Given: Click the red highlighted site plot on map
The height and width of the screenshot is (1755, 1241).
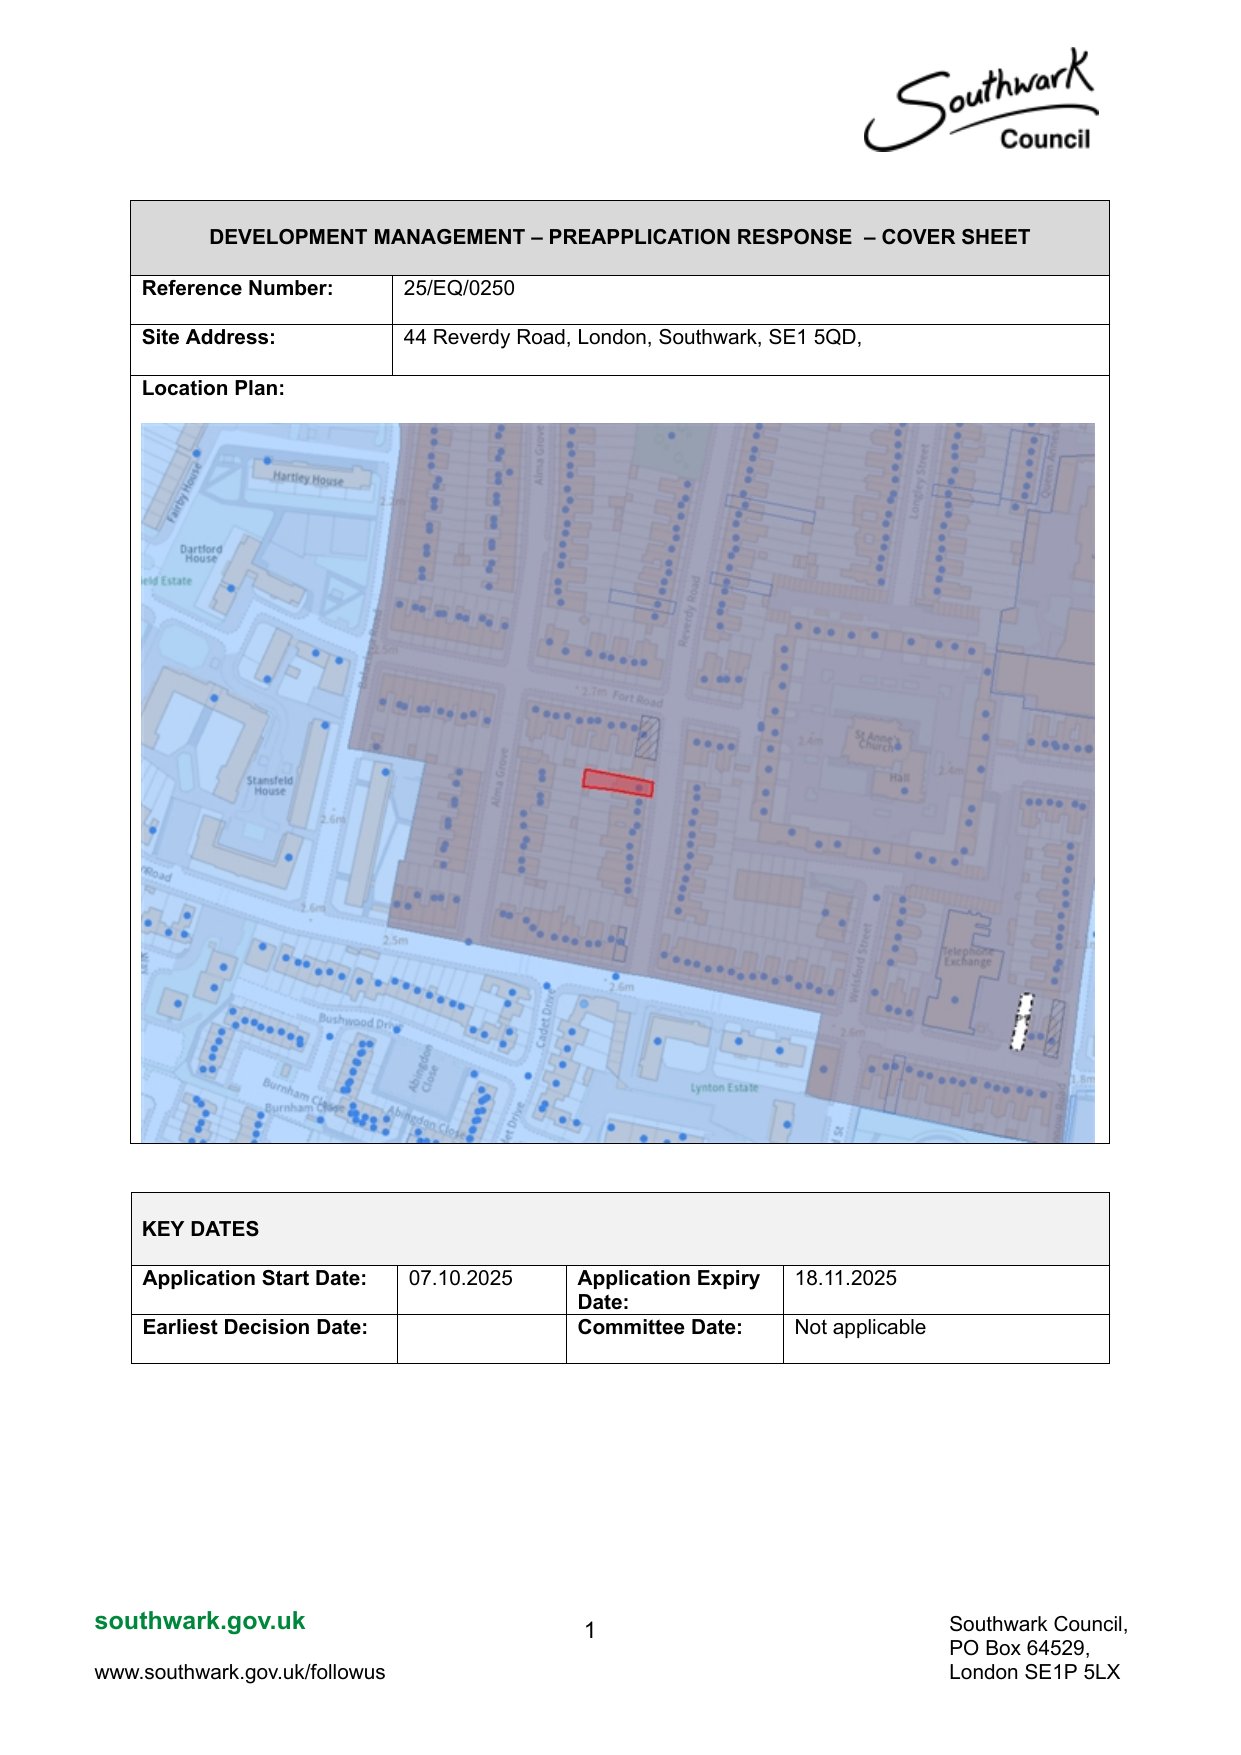Looking at the screenshot, I should 617,782.
